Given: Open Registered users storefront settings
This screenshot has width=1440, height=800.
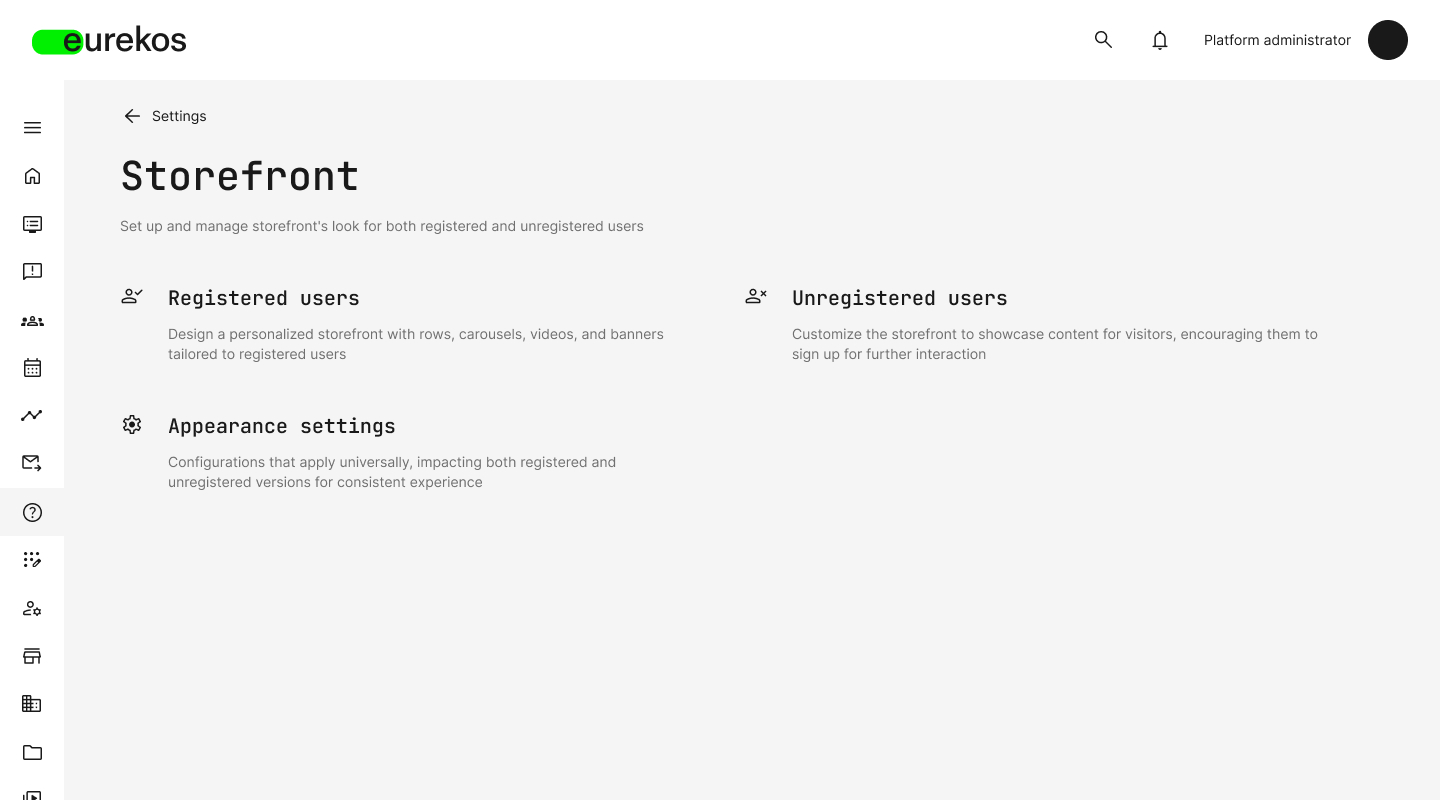Looking at the screenshot, I should (264, 298).
